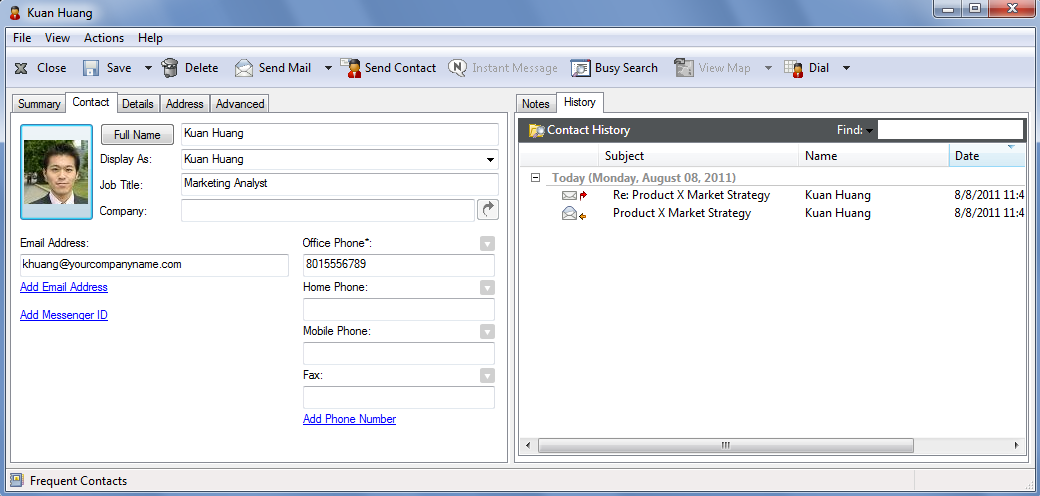Click the Full Name button
1040x496 pixels.
click(x=137, y=135)
